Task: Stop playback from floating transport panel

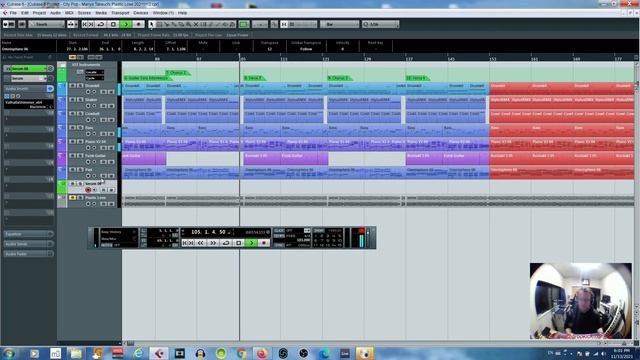Action: [239, 243]
